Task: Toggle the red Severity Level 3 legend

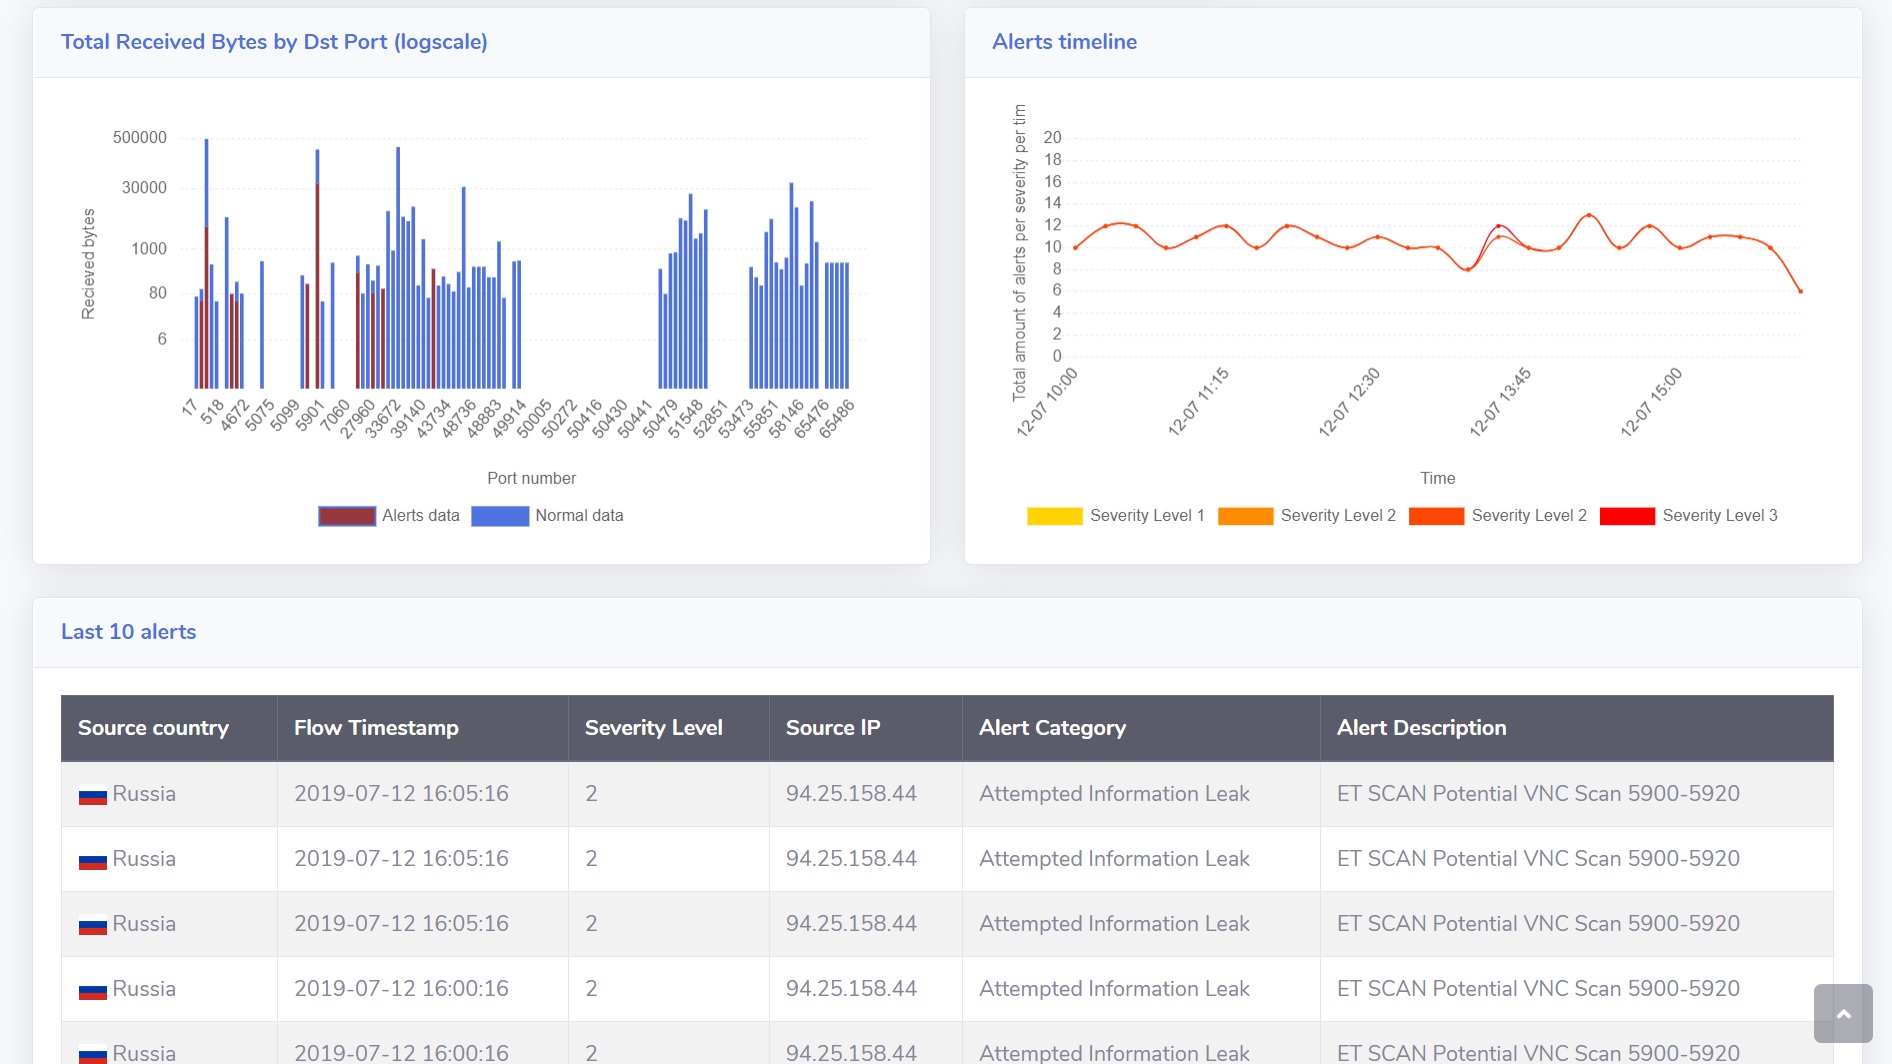Action: pos(1627,516)
